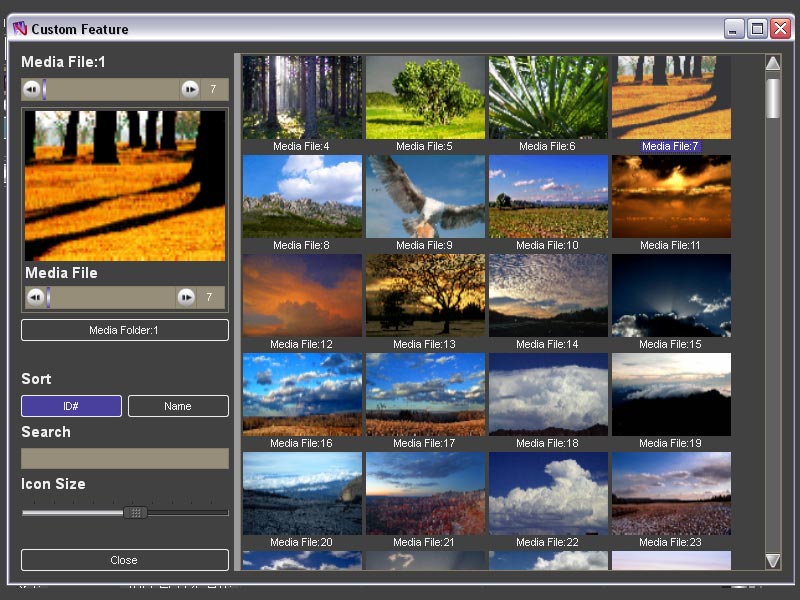Click the Icon Size slider handle
The width and height of the screenshot is (800, 600).
pyautogui.click(x=136, y=512)
